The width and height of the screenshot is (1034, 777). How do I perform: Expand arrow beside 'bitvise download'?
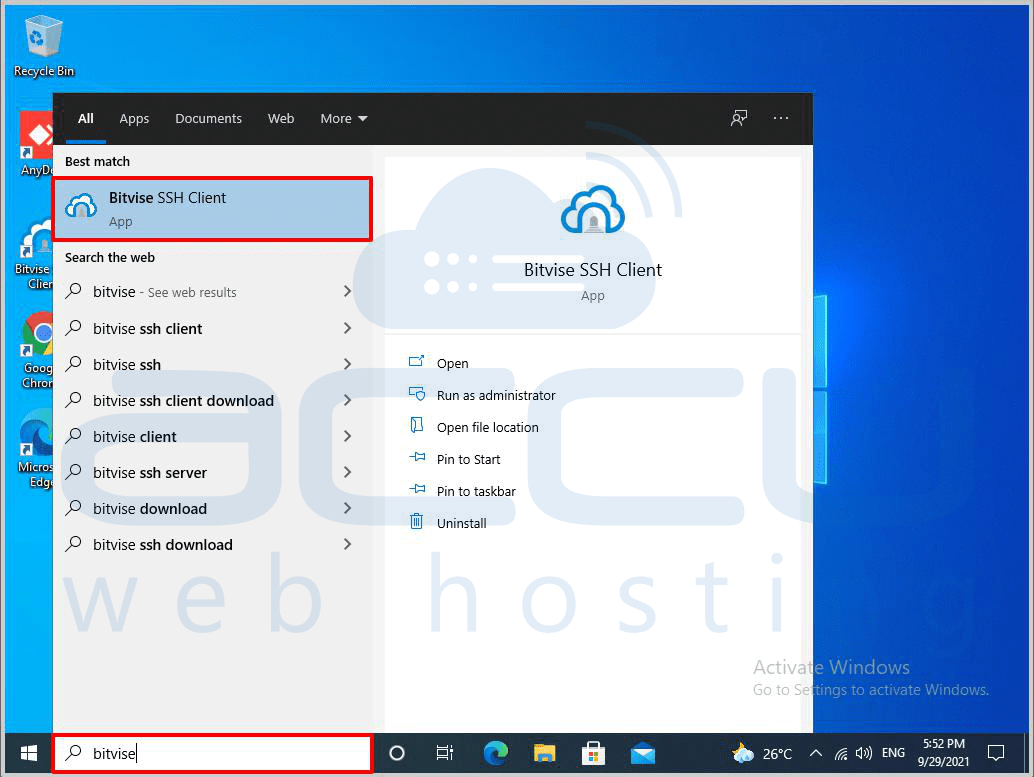click(x=348, y=508)
